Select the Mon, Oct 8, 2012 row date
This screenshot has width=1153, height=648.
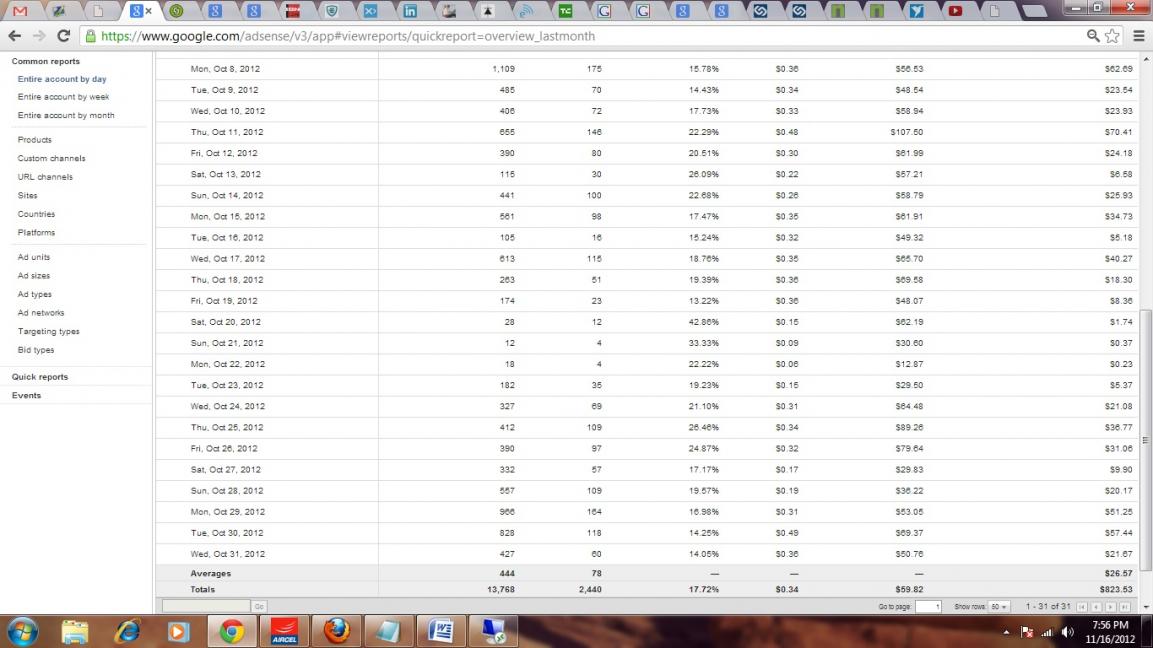[225, 69]
